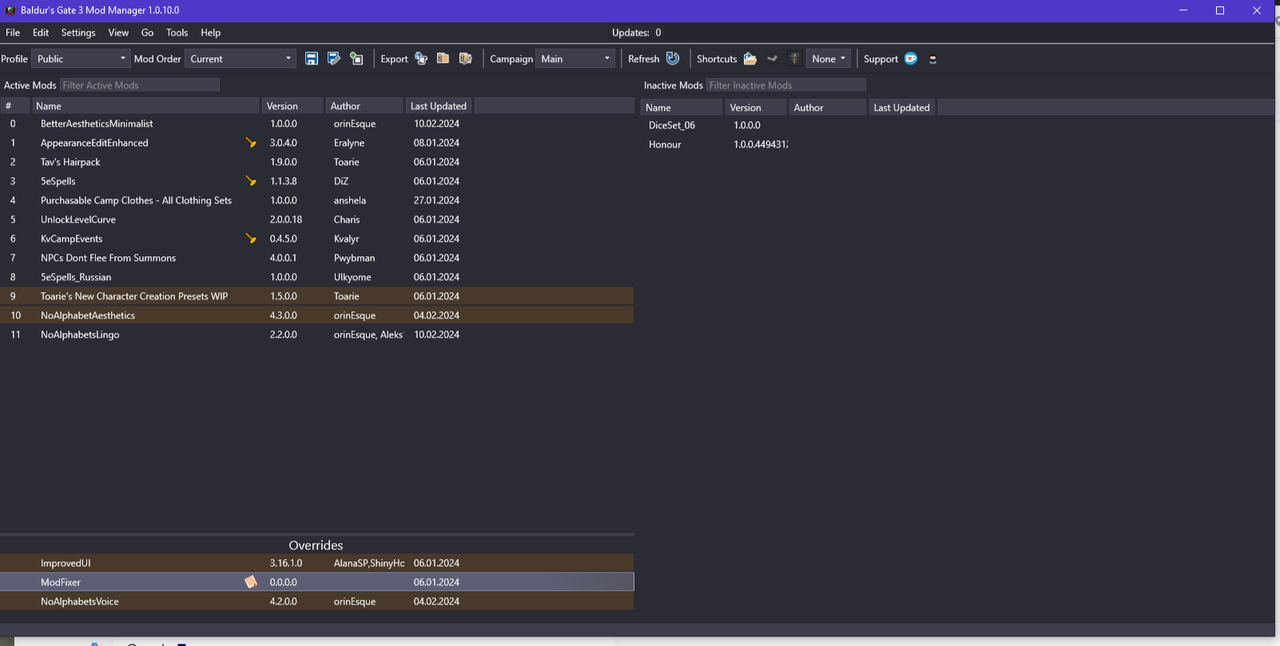
Task: Click the Refresh circular arrow icon
Action: point(673,59)
